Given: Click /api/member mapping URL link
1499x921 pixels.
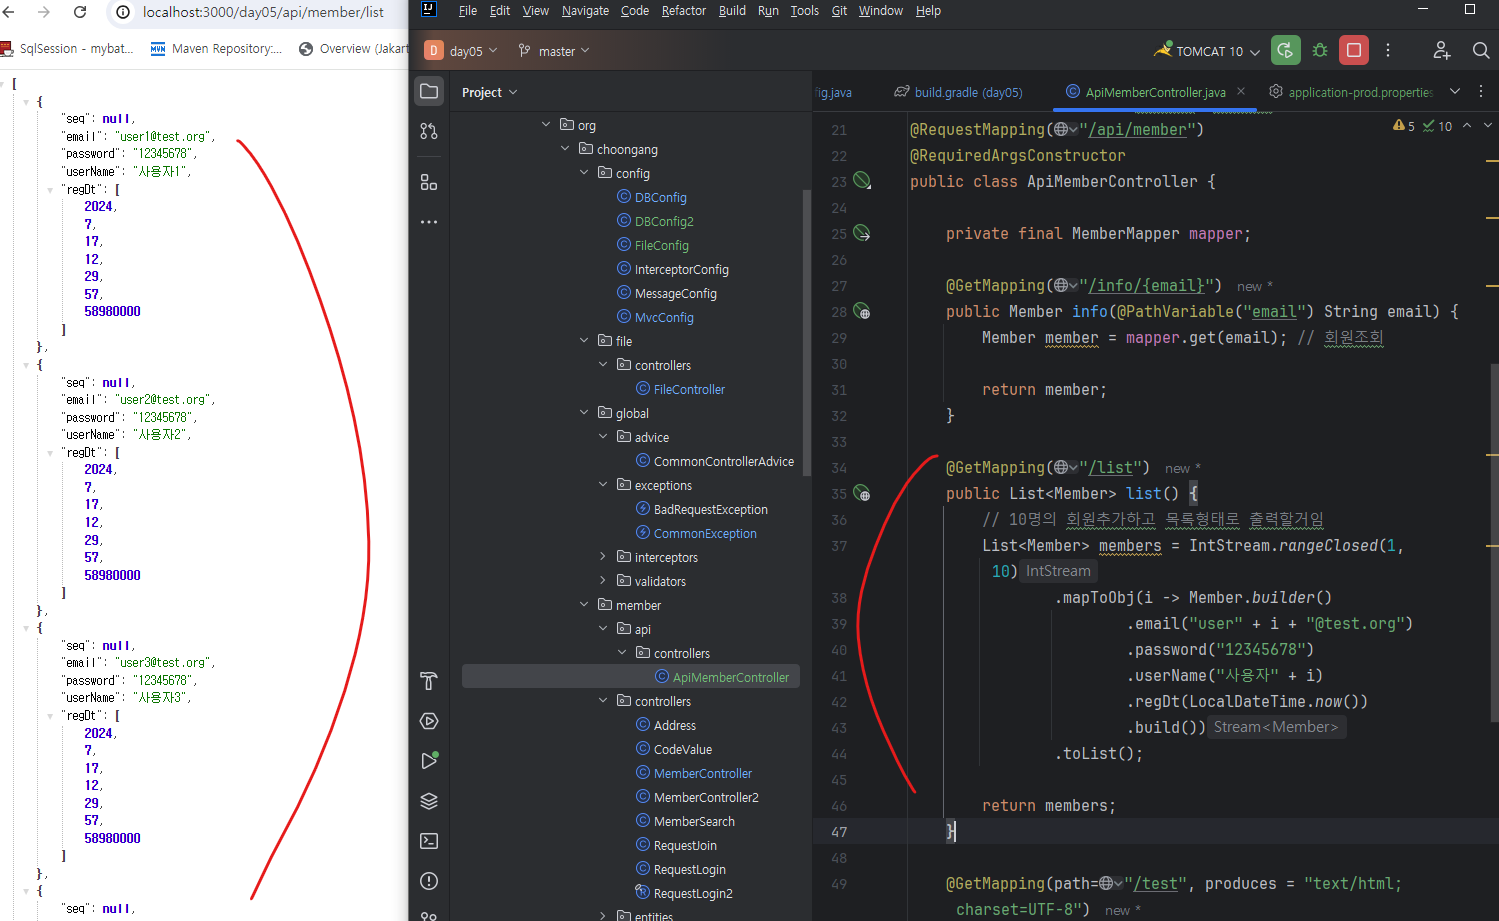Looking at the screenshot, I should click(1137, 129).
